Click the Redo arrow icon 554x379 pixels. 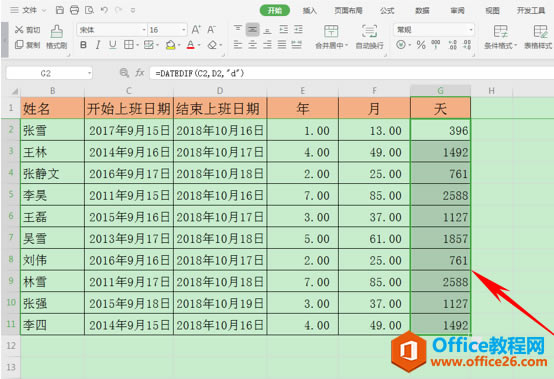click(x=118, y=10)
